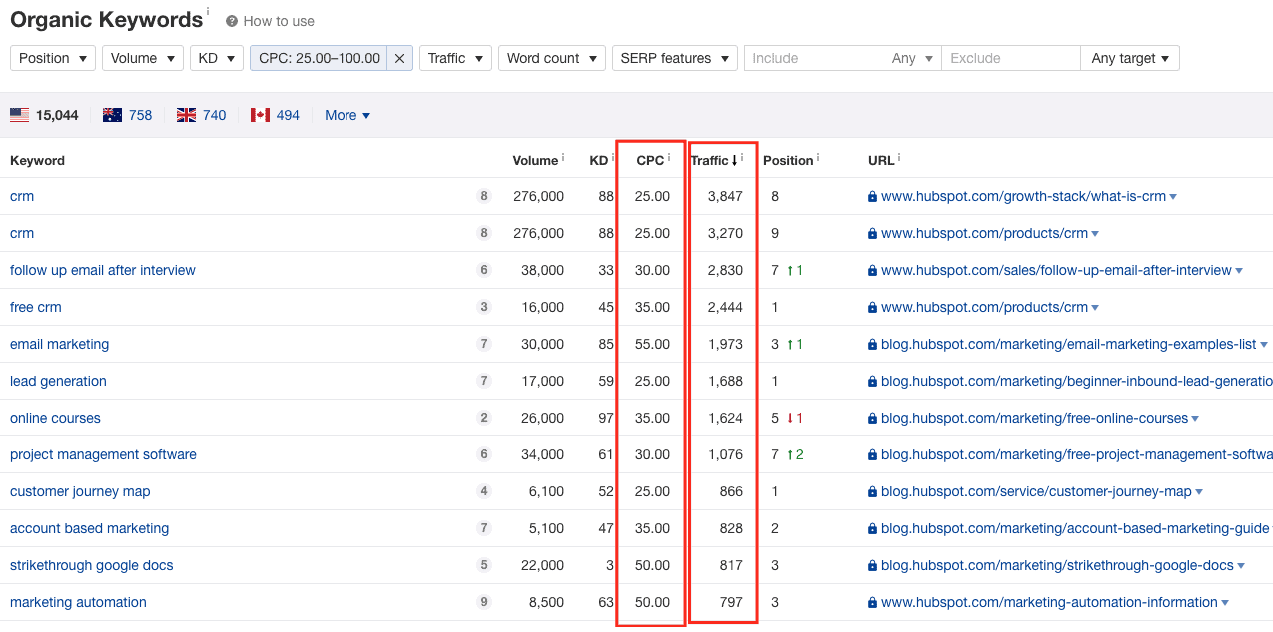The image size is (1273, 632).
Task: Sort by the CPC column header
Action: click(x=650, y=160)
